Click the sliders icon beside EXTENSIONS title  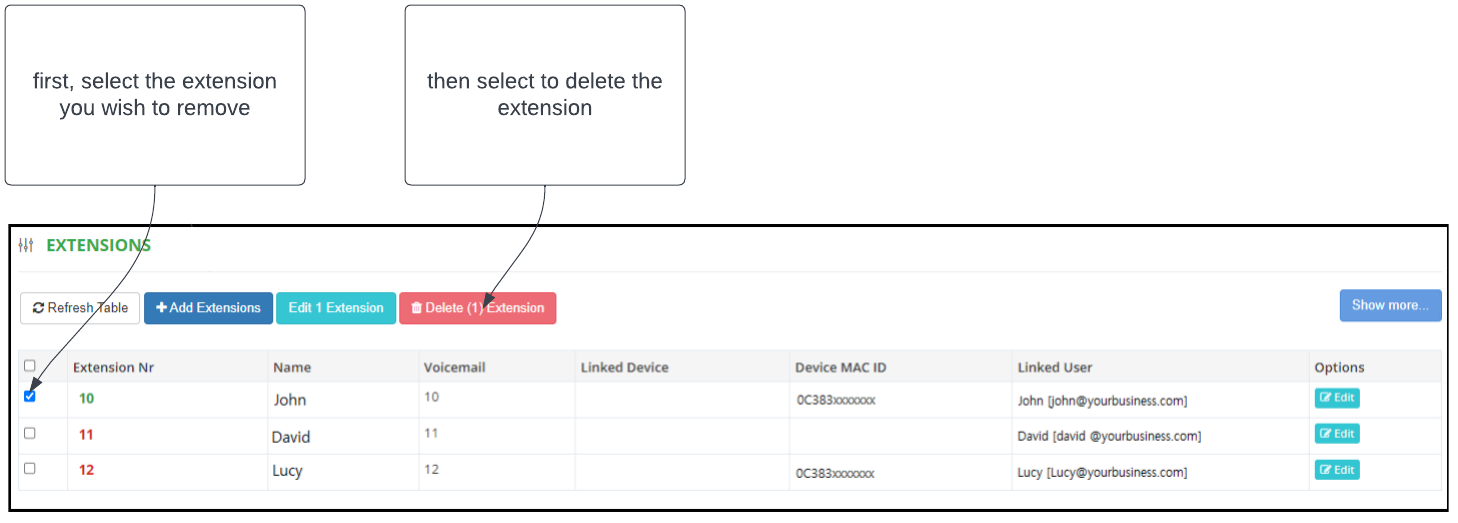(x=26, y=245)
